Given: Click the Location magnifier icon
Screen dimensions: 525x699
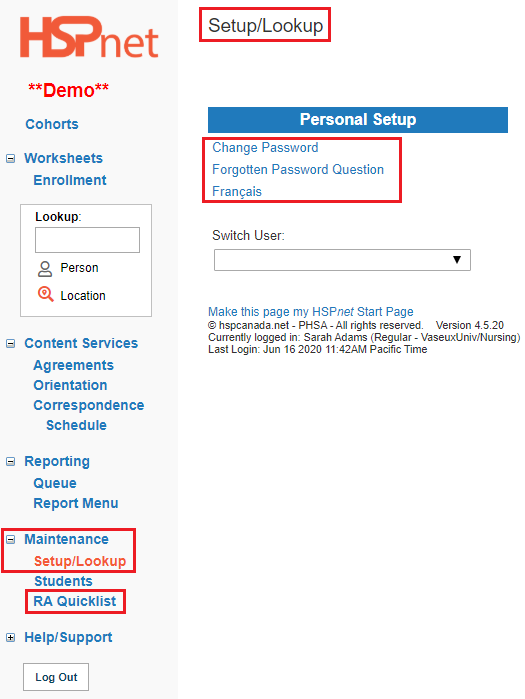Looking at the screenshot, I should (x=45, y=295).
